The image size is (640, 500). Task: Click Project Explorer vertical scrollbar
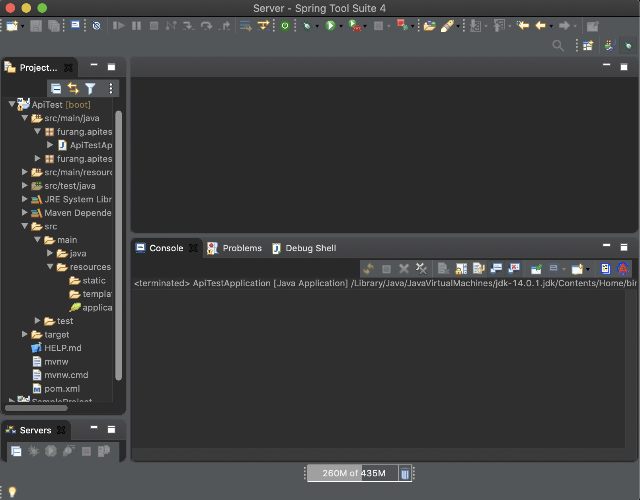[x=118, y=245]
